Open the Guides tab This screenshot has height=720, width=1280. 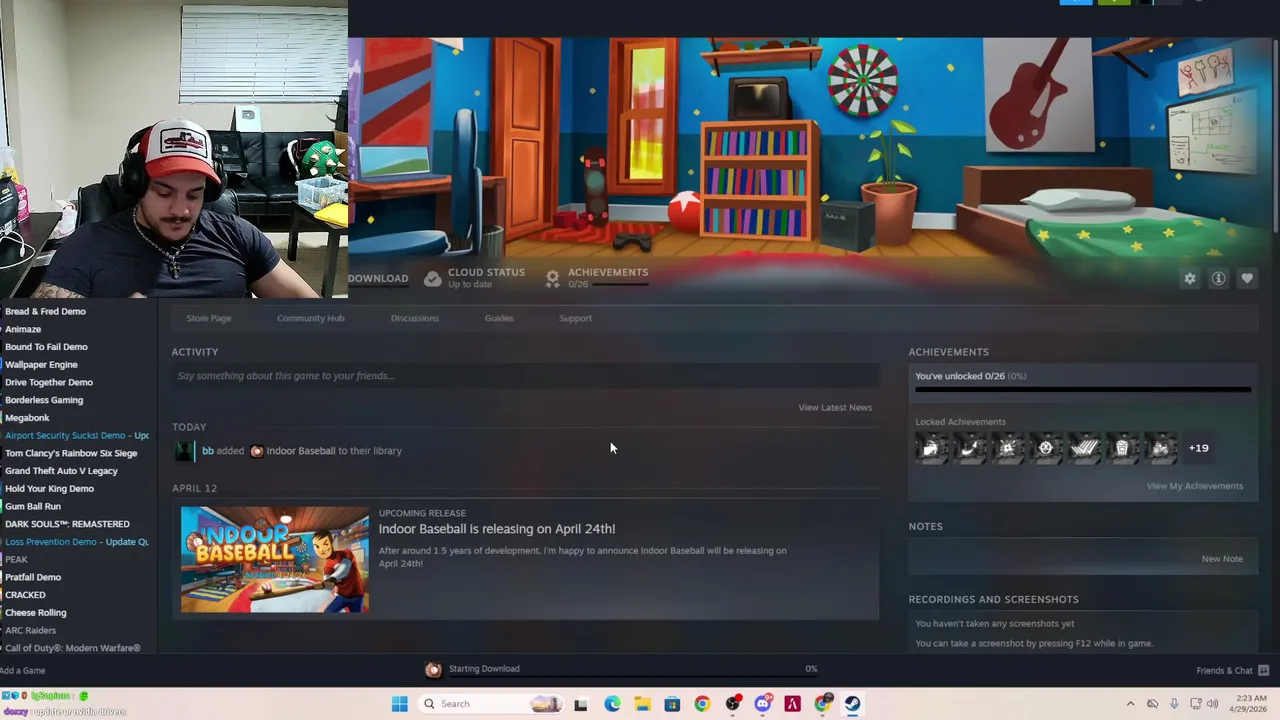499,318
